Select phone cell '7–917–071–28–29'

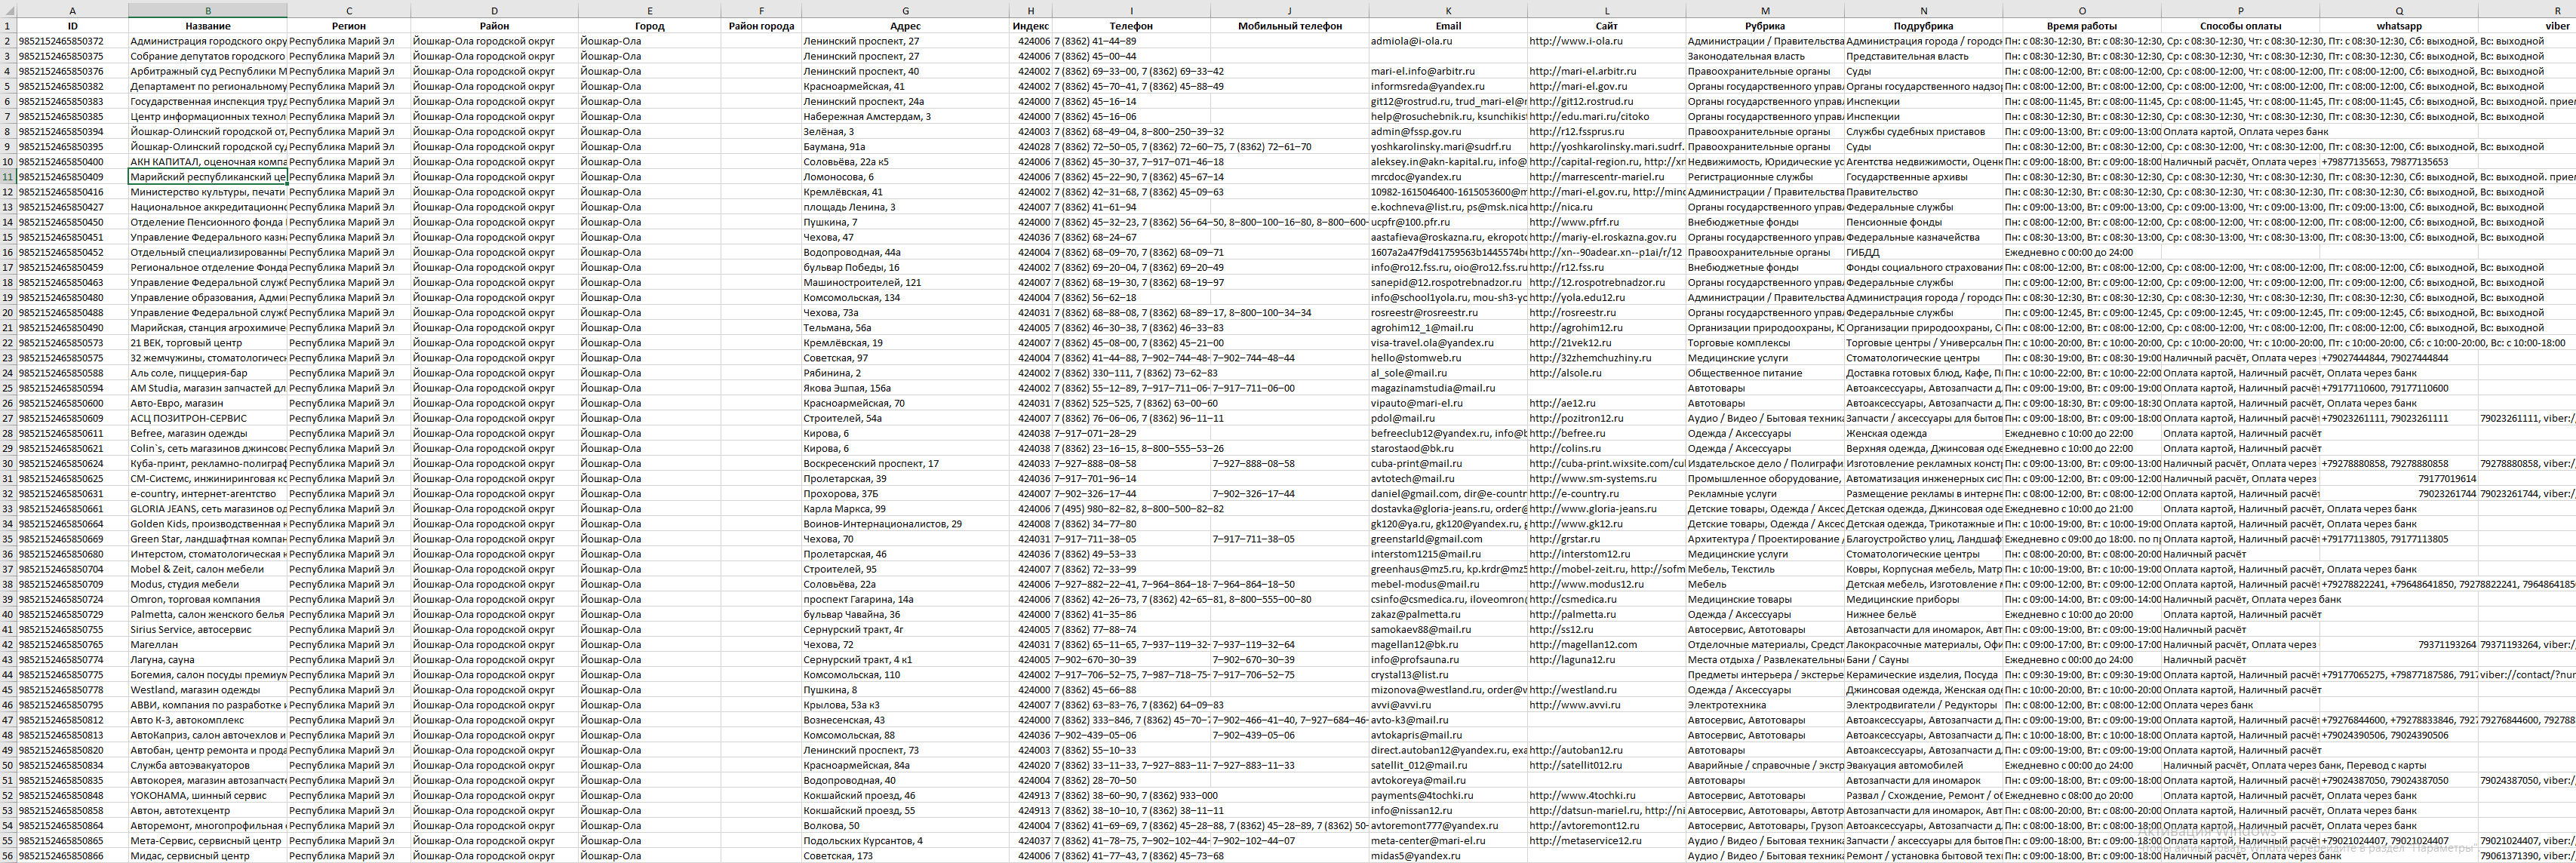pos(1131,434)
